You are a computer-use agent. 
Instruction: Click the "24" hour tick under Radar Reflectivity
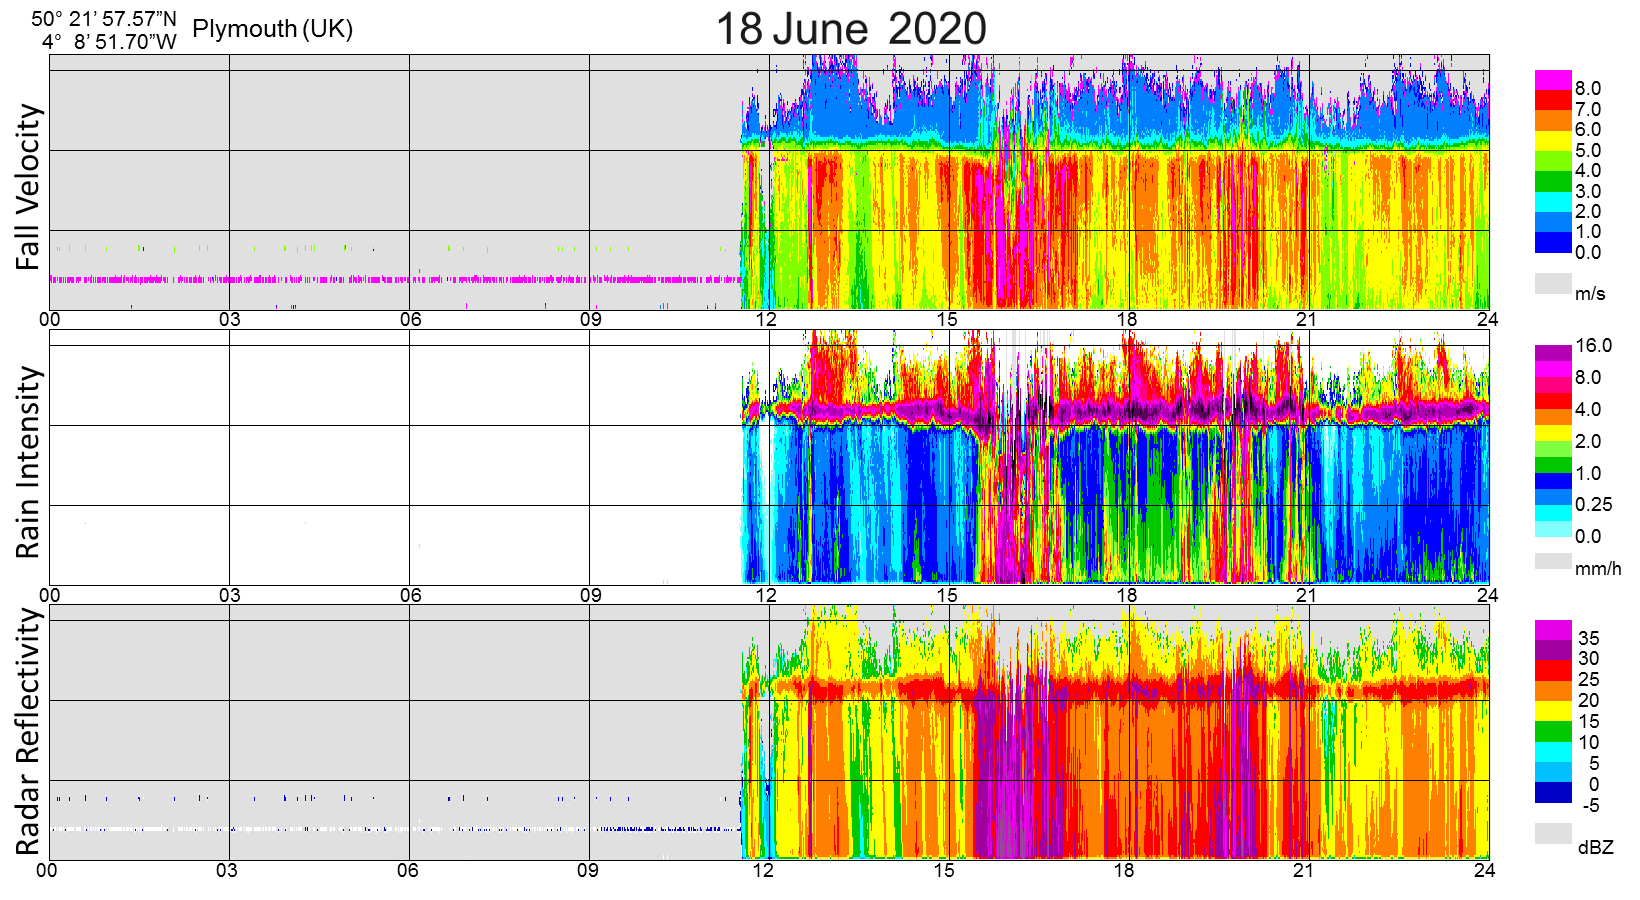pos(1484,870)
